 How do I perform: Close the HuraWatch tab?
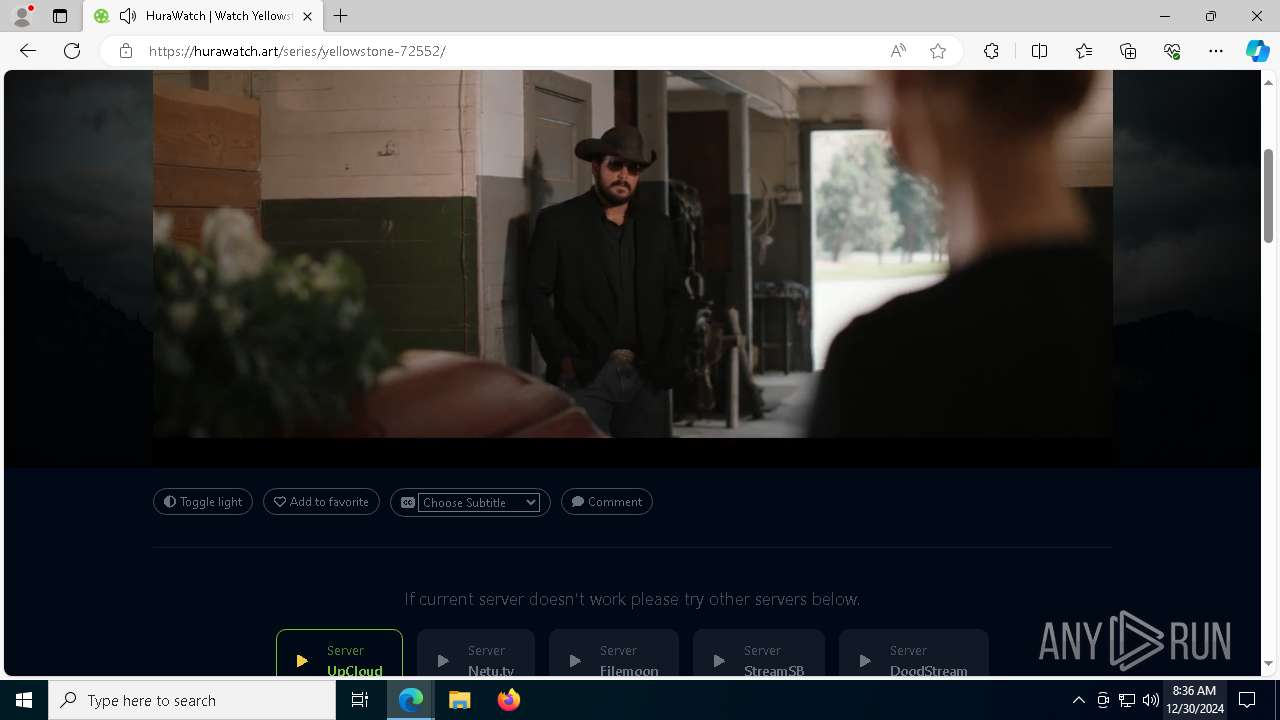[x=308, y=16]
